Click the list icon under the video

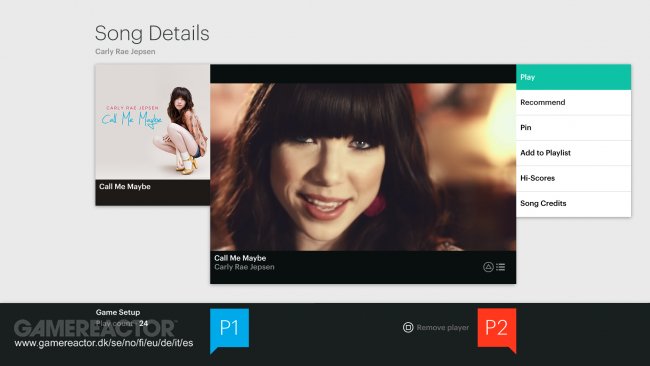500,267
